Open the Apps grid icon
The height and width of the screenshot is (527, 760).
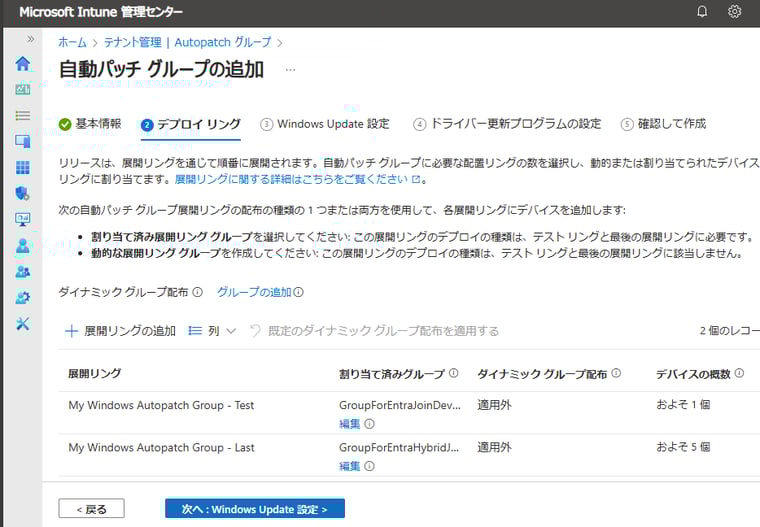point(23,167)
